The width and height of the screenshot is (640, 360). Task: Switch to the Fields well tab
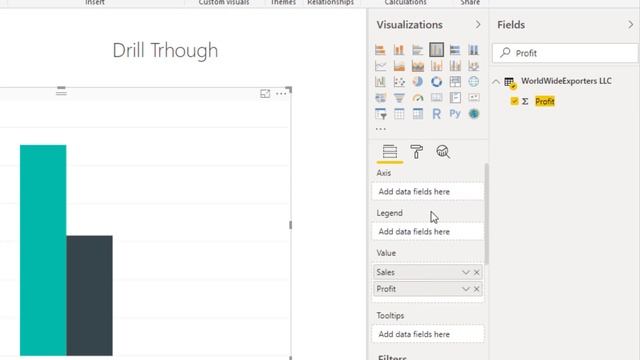tap(390, 152)
